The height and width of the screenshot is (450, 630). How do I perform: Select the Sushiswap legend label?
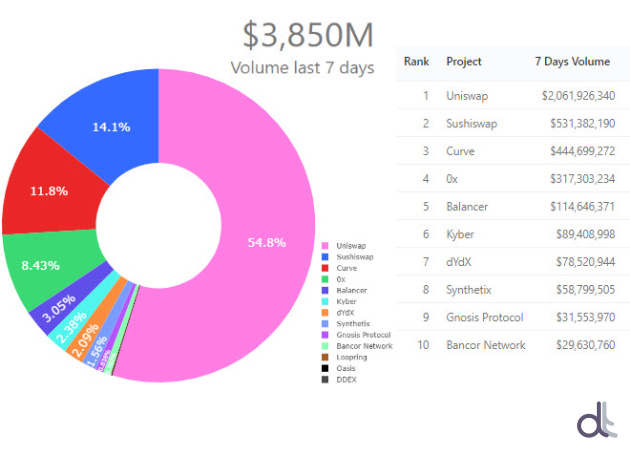click(355, 257)
